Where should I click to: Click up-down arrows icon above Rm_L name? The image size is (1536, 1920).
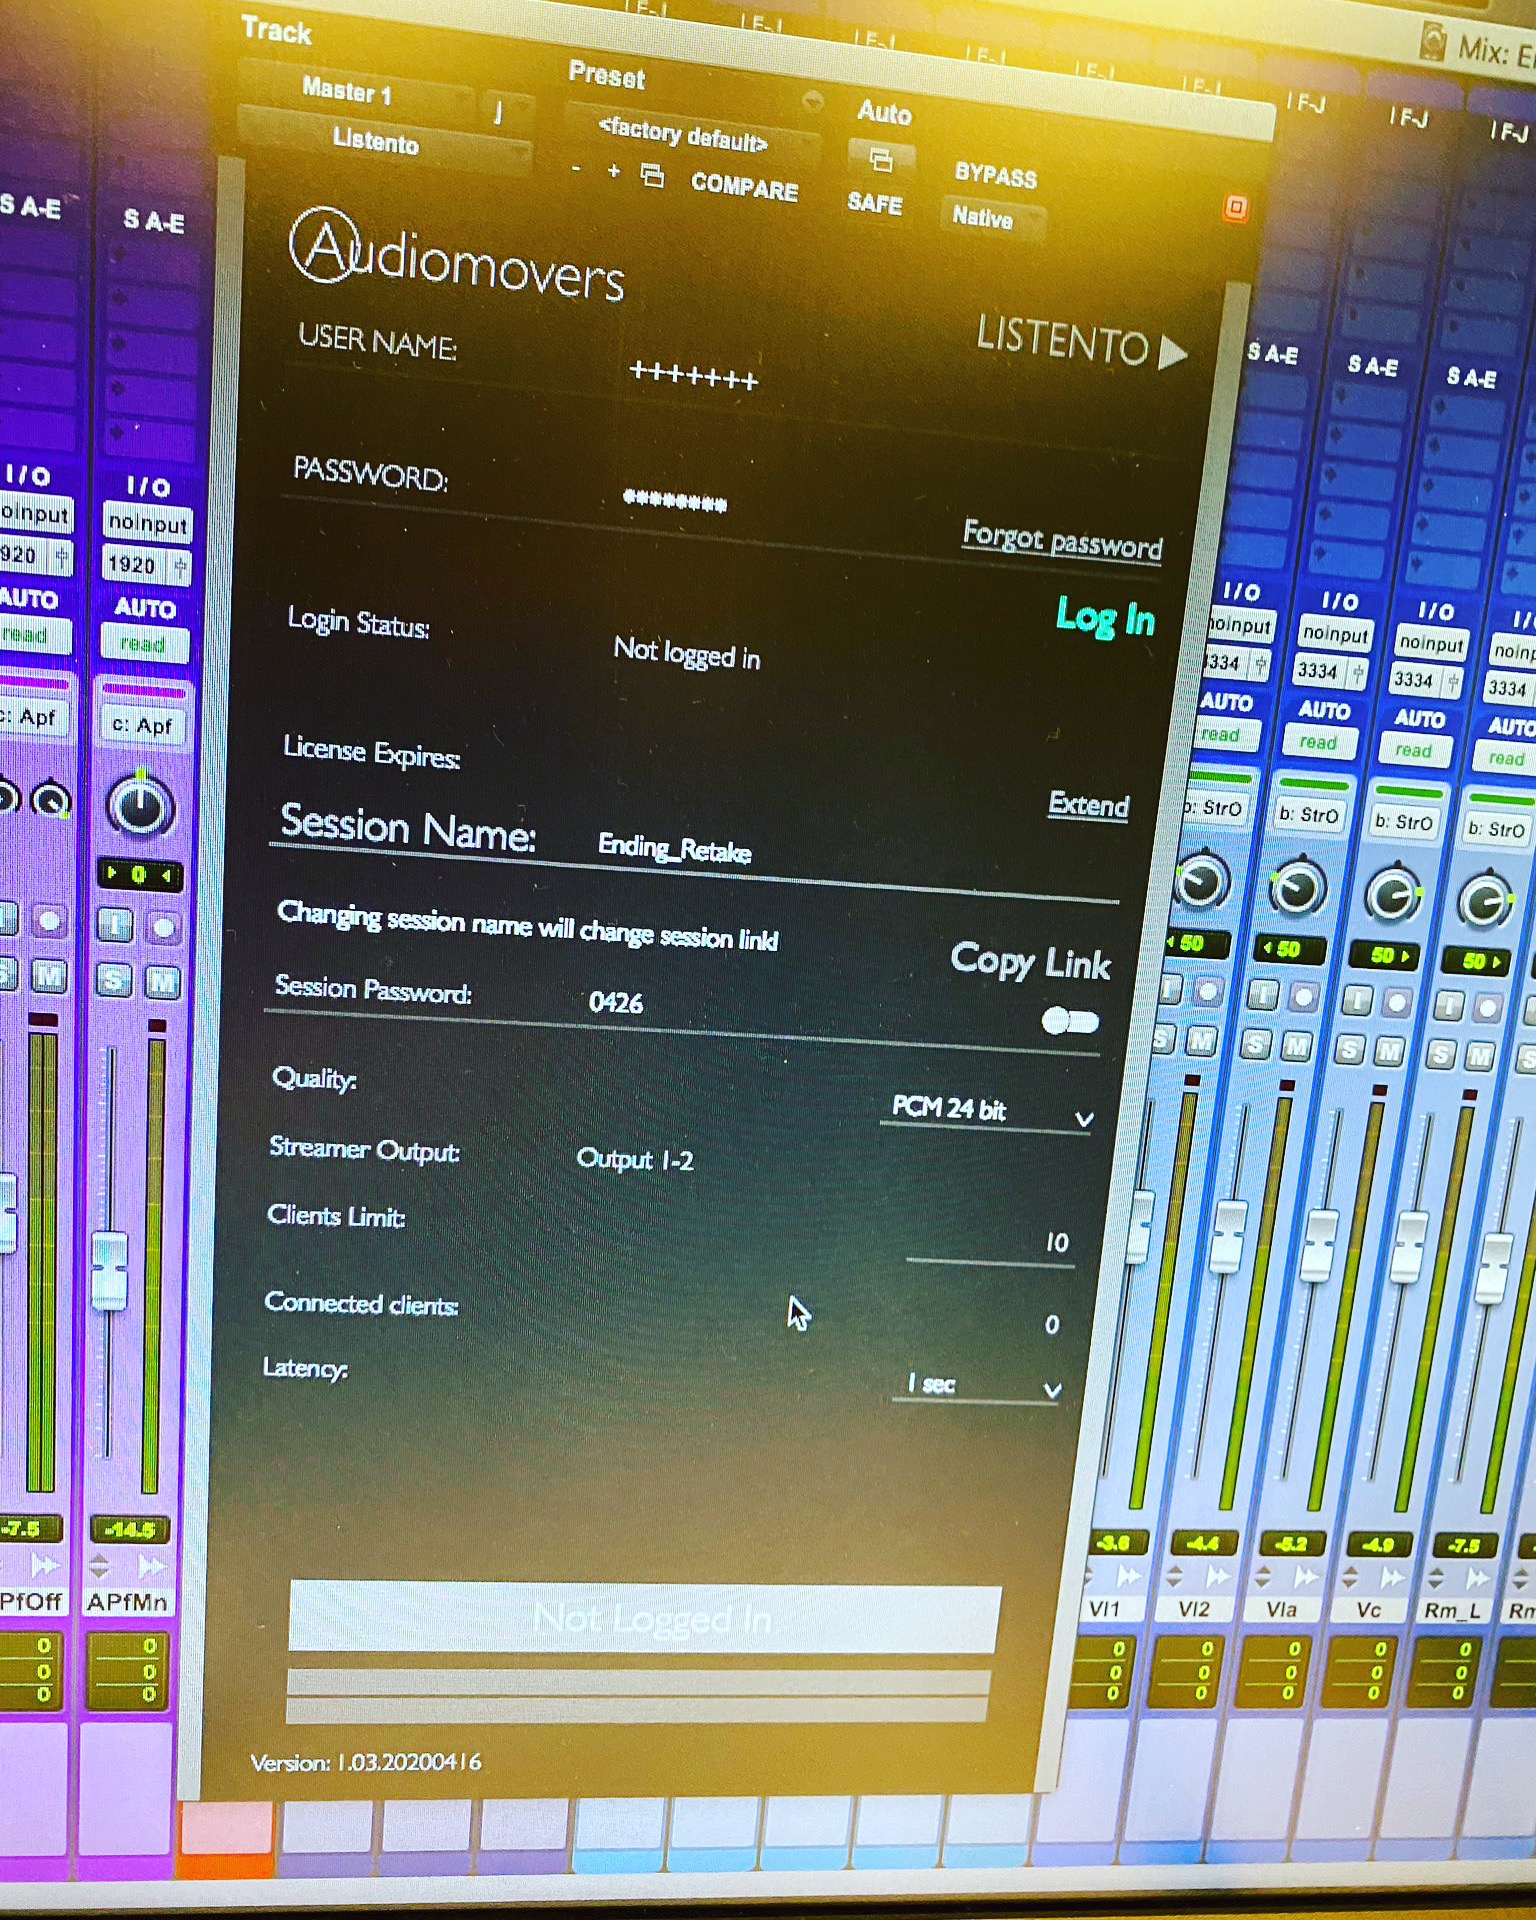pos(1436,1579)
